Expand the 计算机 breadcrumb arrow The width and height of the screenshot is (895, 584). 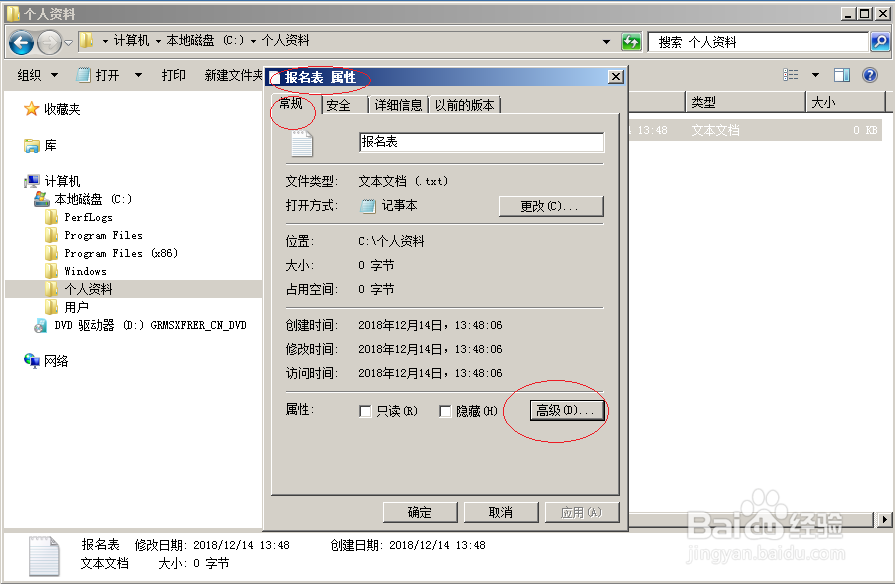click(x=158, y=41)
